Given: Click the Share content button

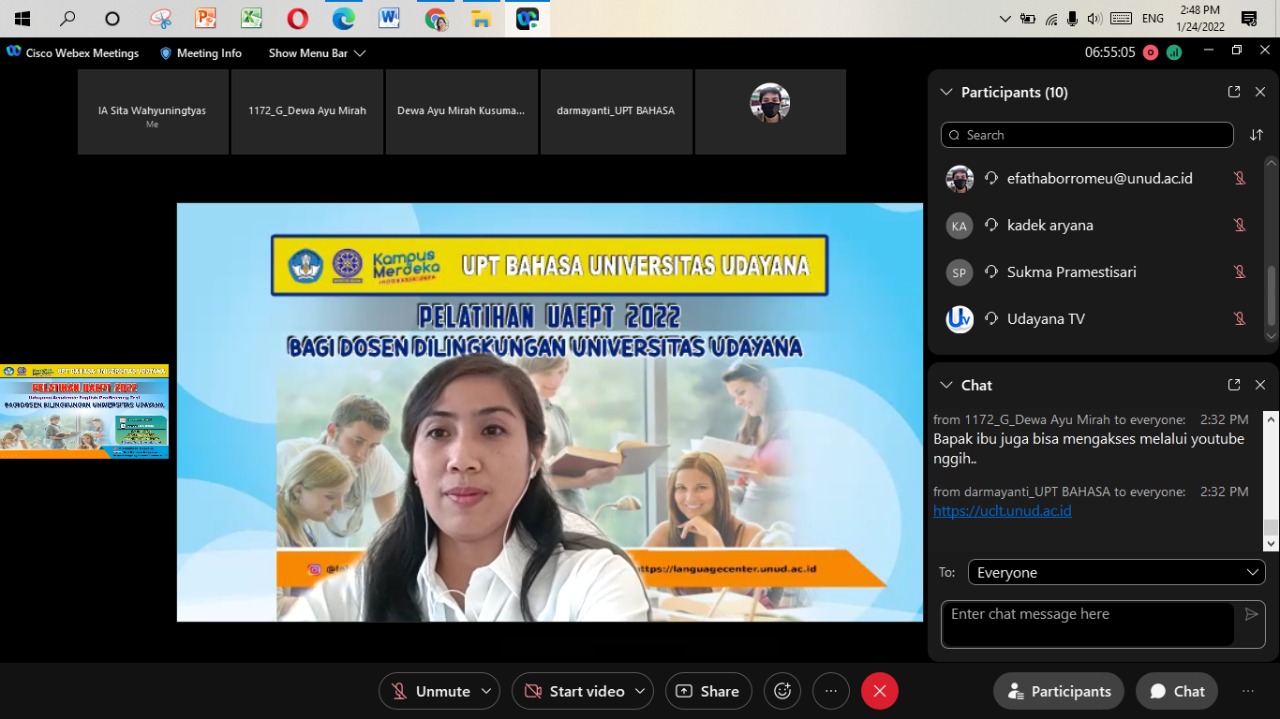Looking at the screenshot, I should coord(708,691).
